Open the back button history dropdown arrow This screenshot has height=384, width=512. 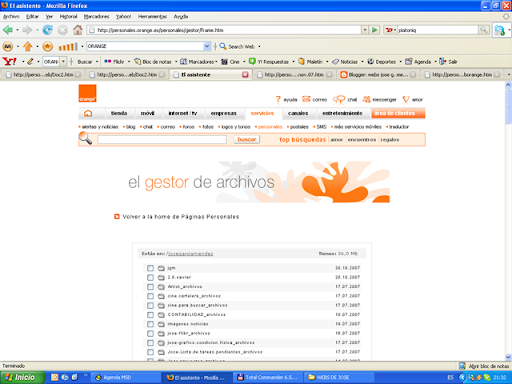point(17,30)
